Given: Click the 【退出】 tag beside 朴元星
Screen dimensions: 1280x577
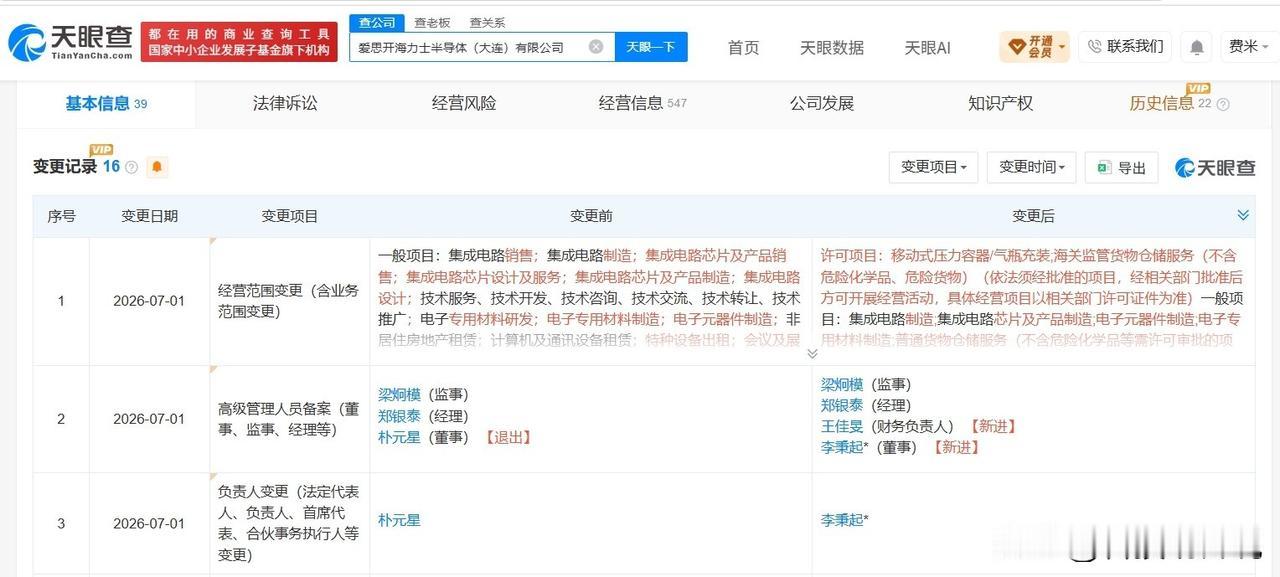Looking at the screenshot, I should coord(508,437).
